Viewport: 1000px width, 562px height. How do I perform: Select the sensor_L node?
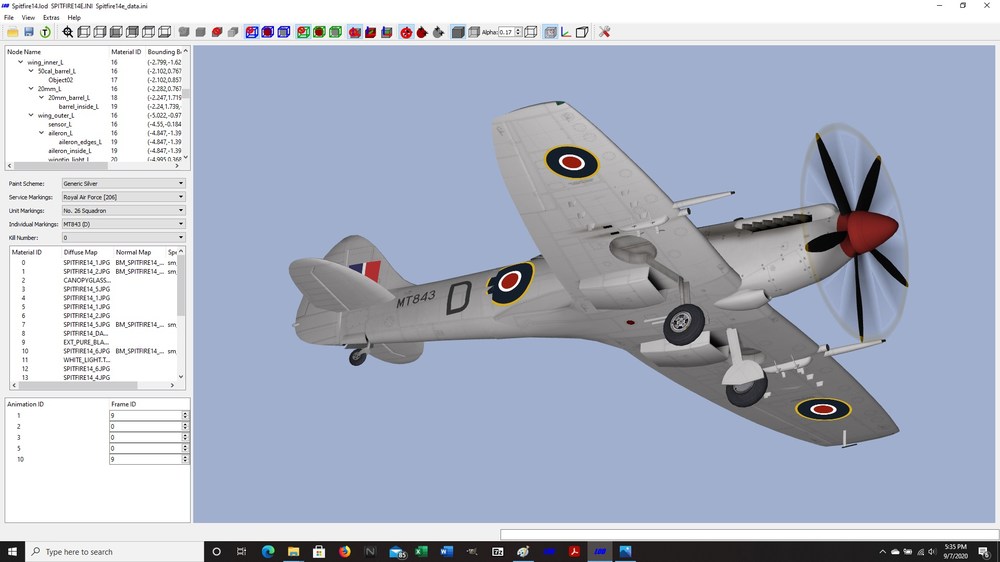click(x=60, y=124)
